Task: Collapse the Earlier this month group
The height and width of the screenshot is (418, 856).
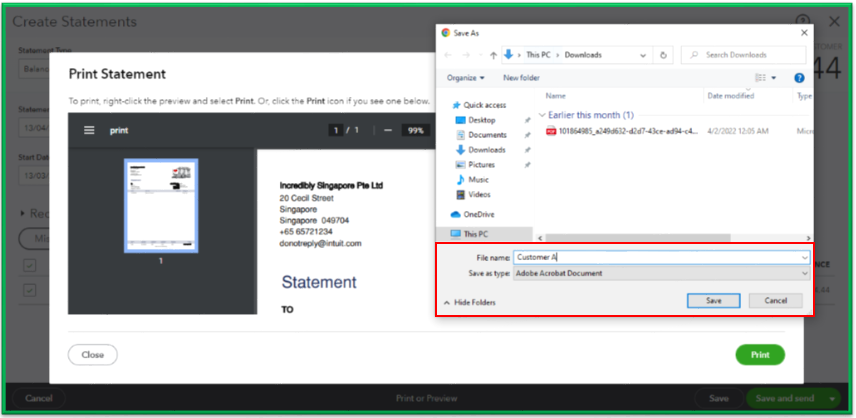Action: (542, 116)
